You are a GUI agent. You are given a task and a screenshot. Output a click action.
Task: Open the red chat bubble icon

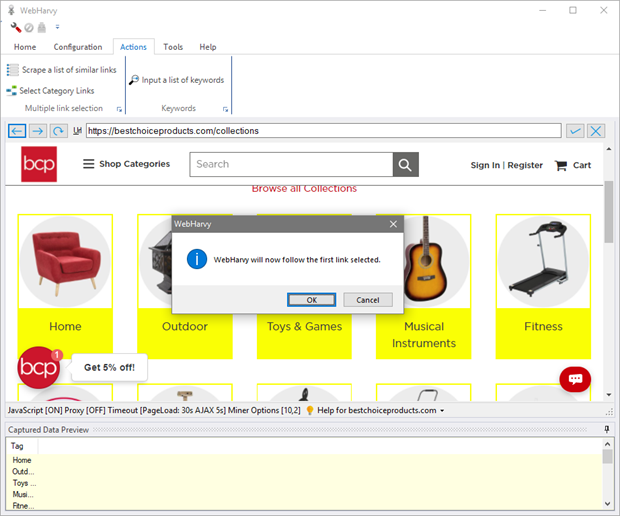point(574,379)
